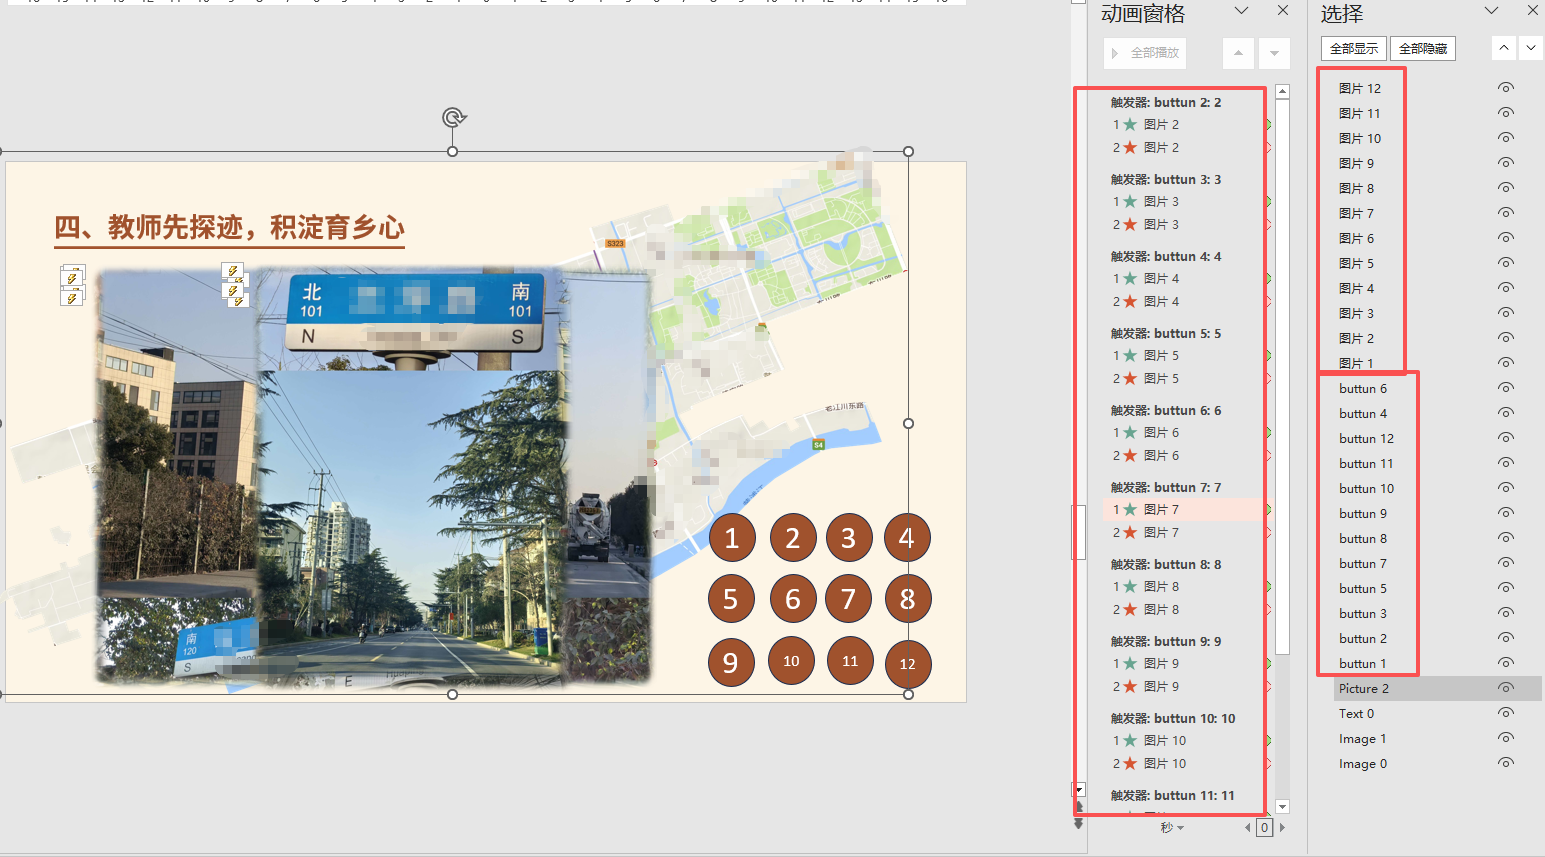Click the slide title 四、教师先探迹，积淀育乡心

(229, 227)
